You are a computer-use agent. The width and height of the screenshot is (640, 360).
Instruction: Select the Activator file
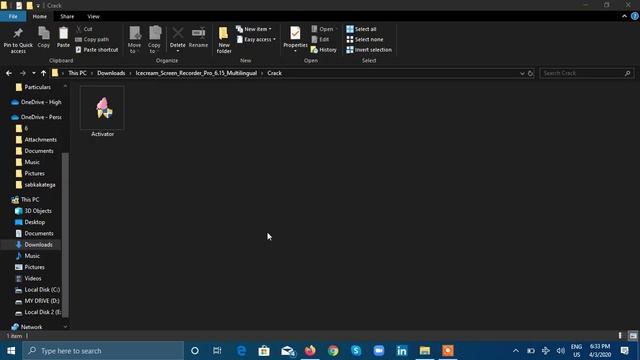(x=102, y=111)
